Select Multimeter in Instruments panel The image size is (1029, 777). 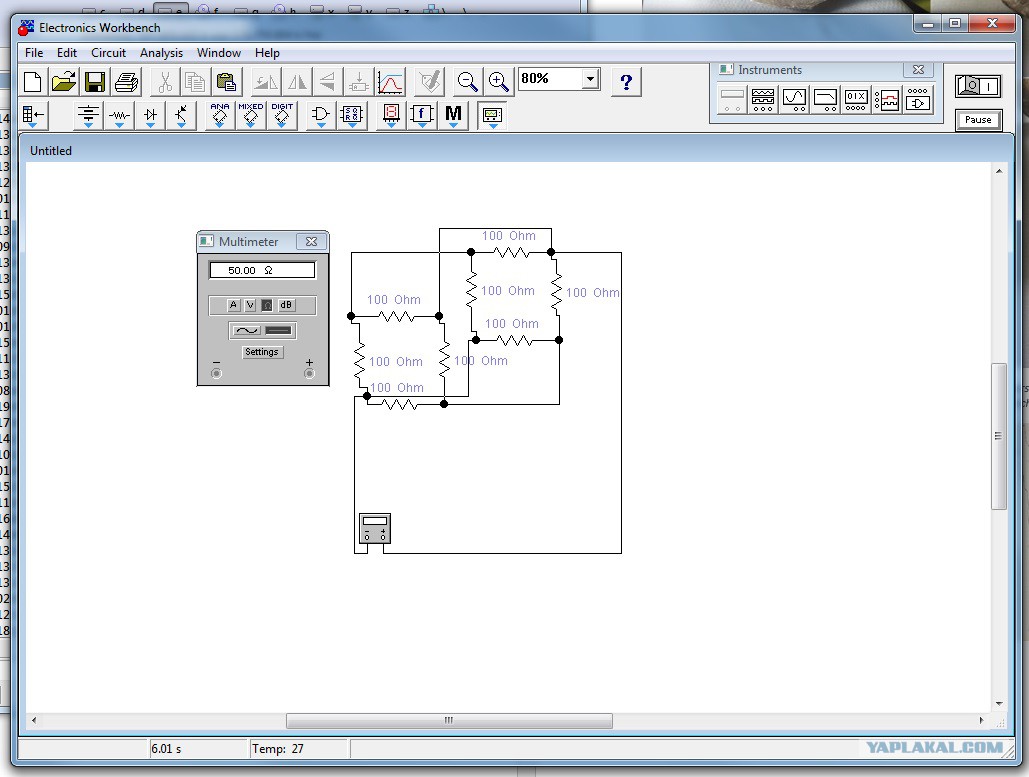pos(732,100)
